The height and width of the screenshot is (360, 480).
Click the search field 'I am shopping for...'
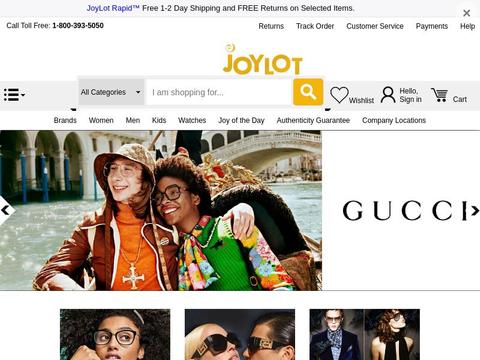(x=220, y=92)
